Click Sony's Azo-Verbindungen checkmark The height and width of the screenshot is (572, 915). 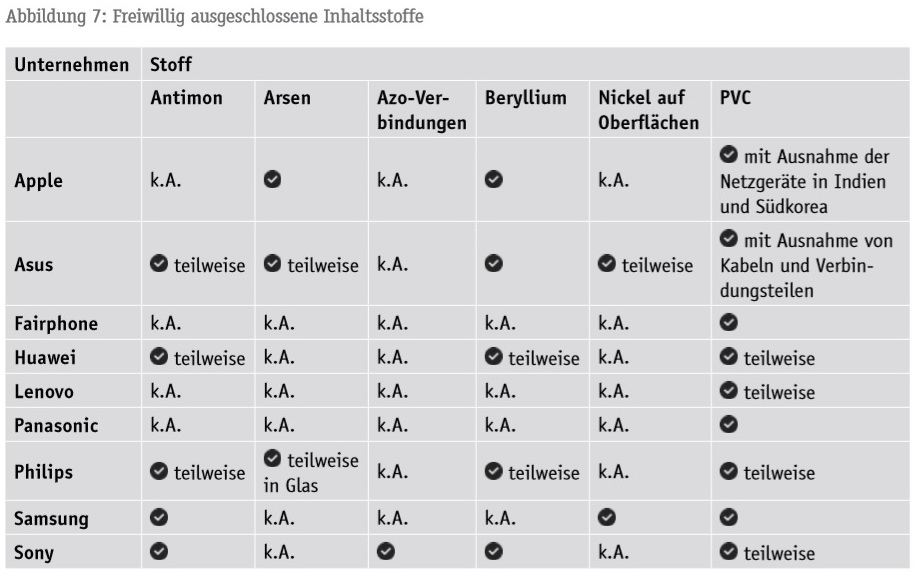(x=385, y=553)
